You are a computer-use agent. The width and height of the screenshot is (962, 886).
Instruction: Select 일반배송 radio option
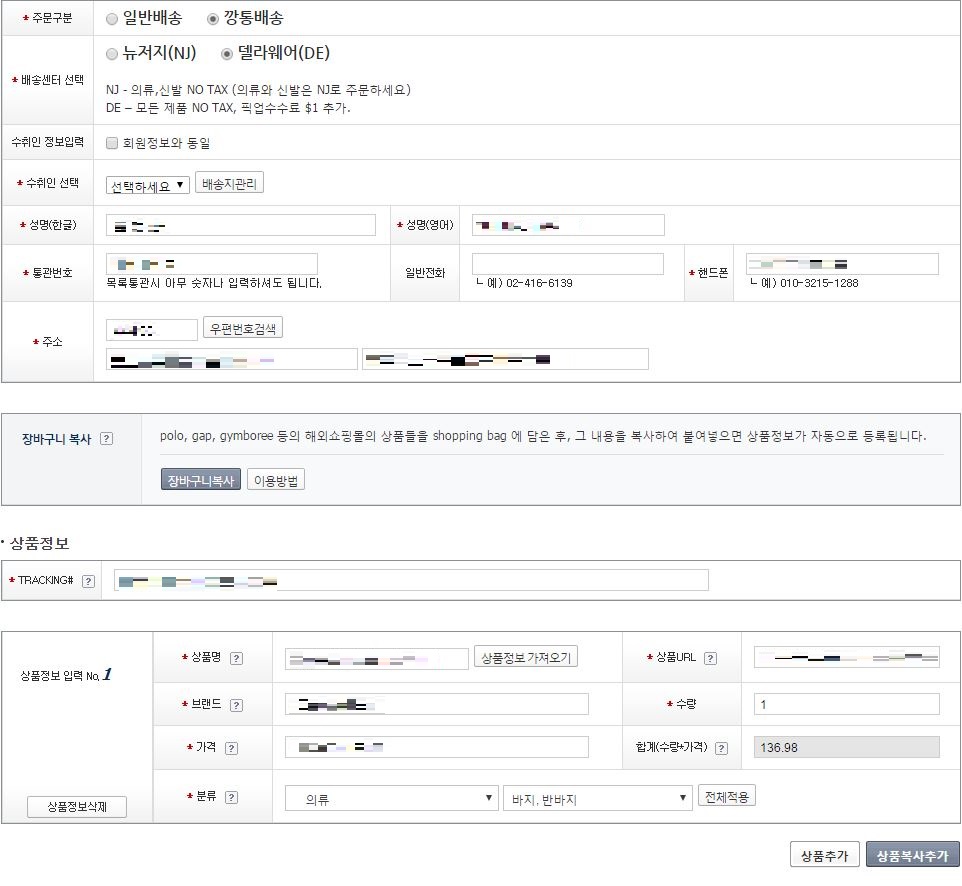112,19
